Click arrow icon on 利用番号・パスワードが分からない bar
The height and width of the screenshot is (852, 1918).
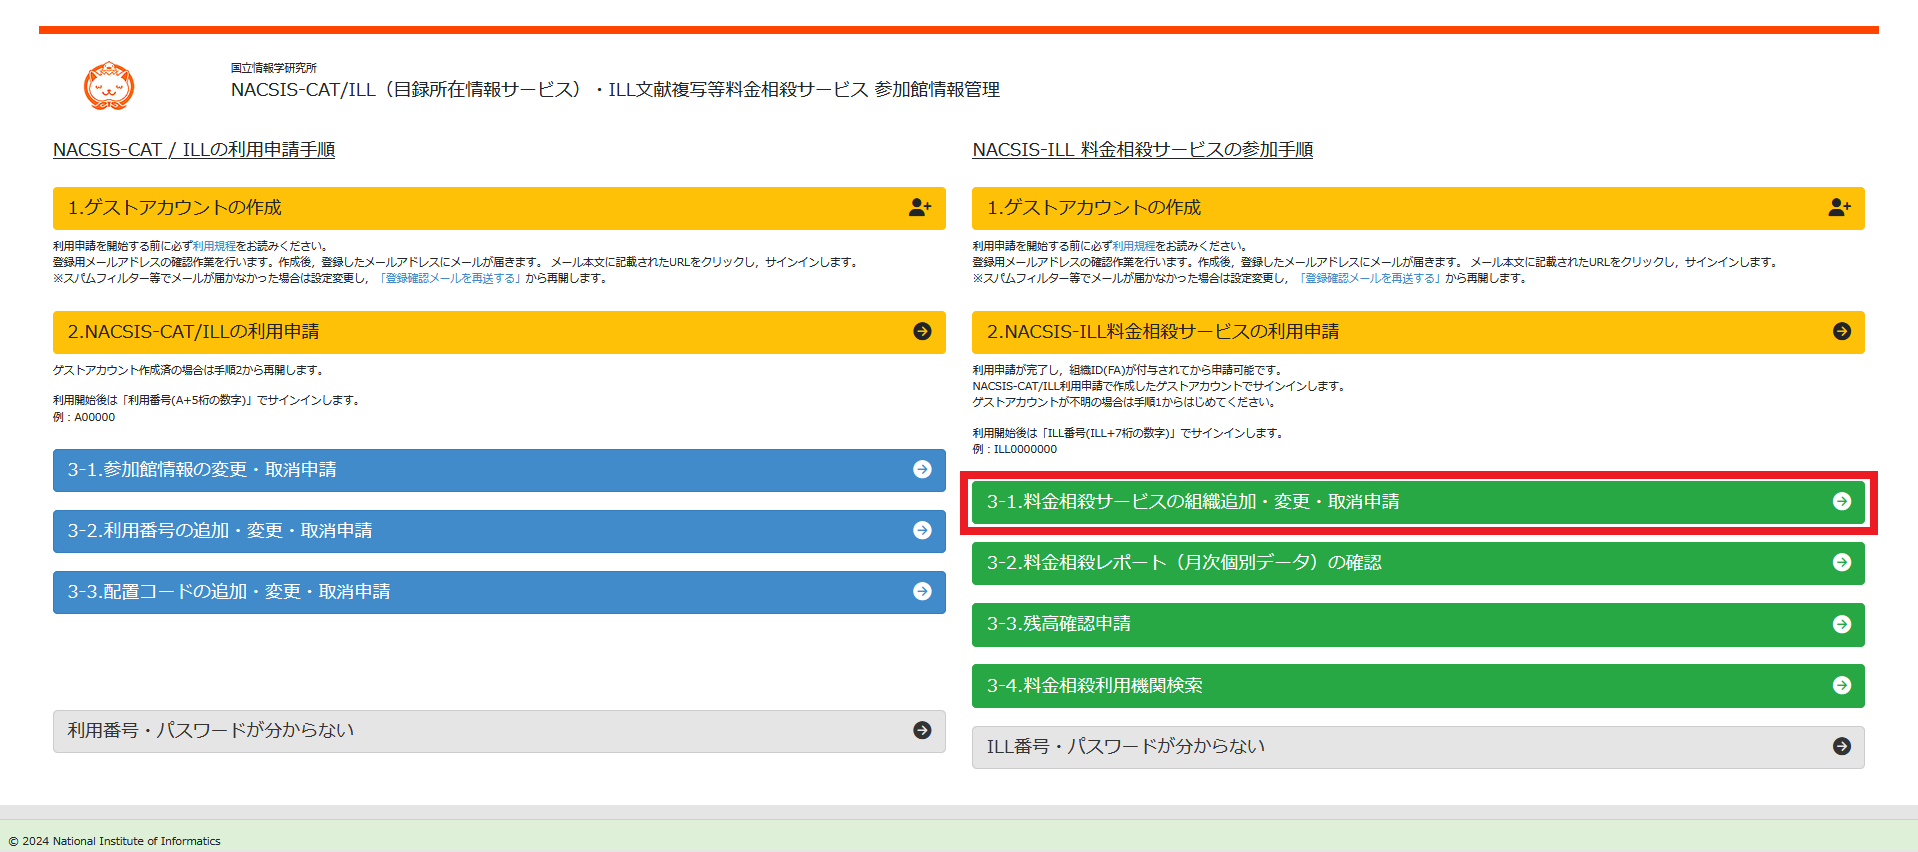click(x=922, y=730)
